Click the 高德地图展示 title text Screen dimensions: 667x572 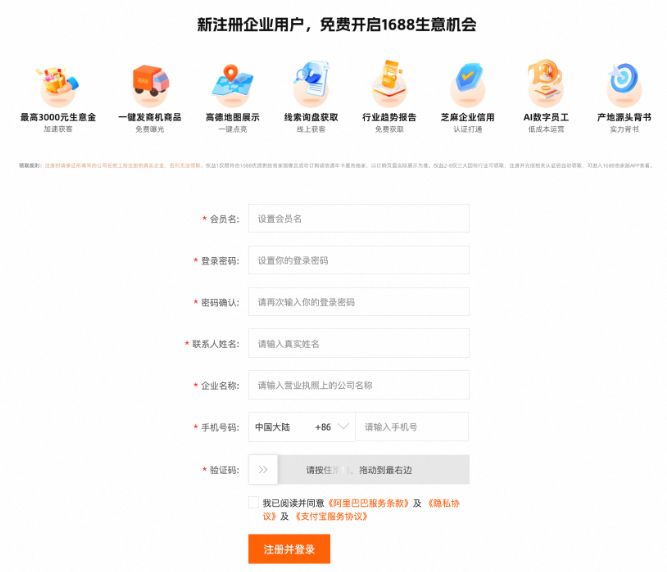click(232, 117)
